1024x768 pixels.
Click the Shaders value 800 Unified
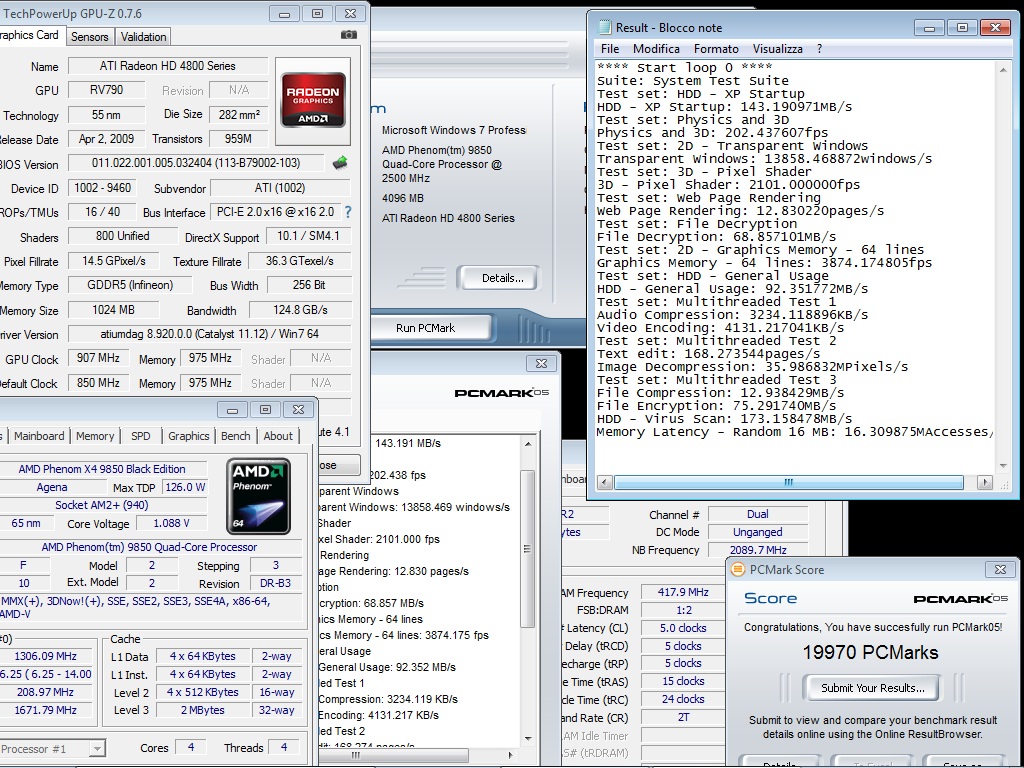tap(122, 236)
